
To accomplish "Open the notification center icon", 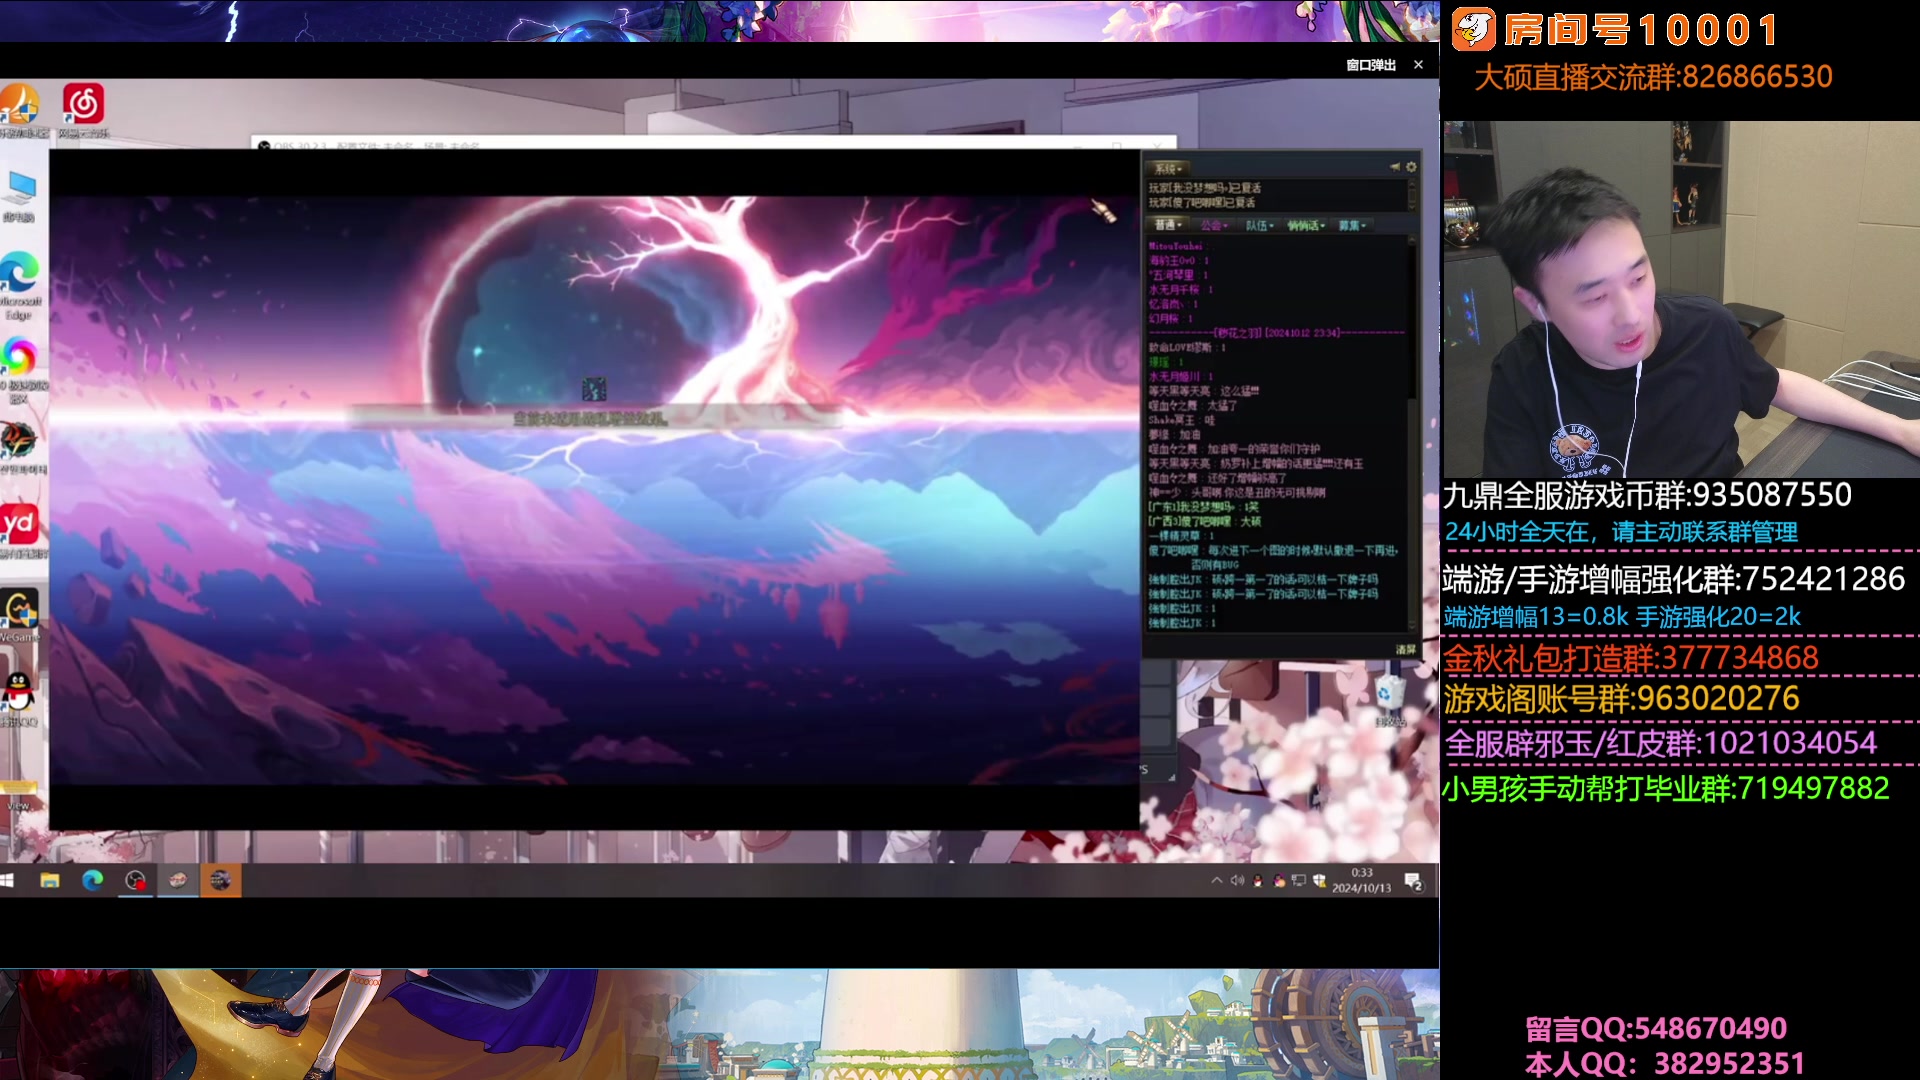I will (1413, 881).
